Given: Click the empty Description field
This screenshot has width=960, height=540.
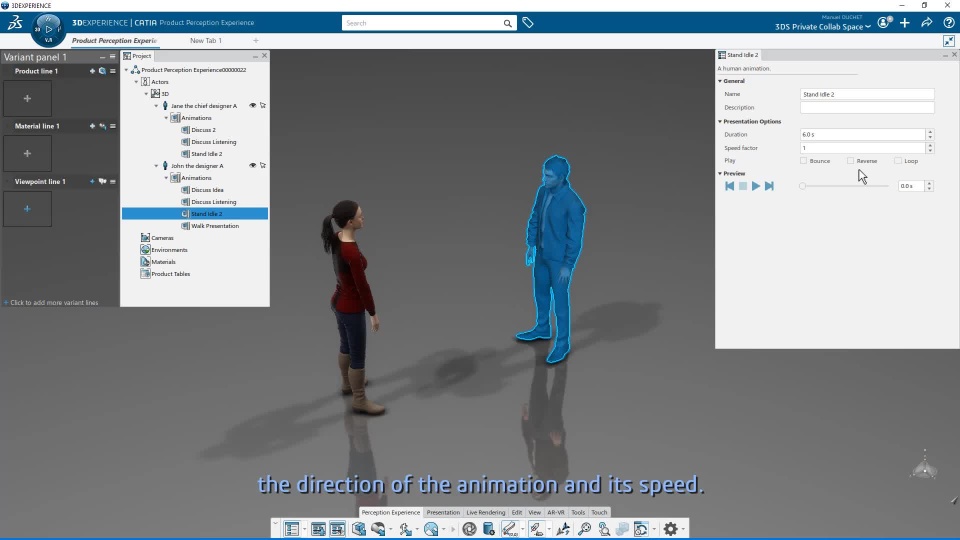Looking at the screenshot, I should [867, 107].
